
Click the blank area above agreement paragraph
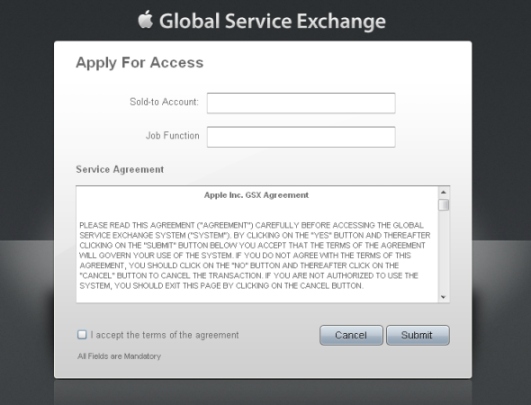(256, 210)
